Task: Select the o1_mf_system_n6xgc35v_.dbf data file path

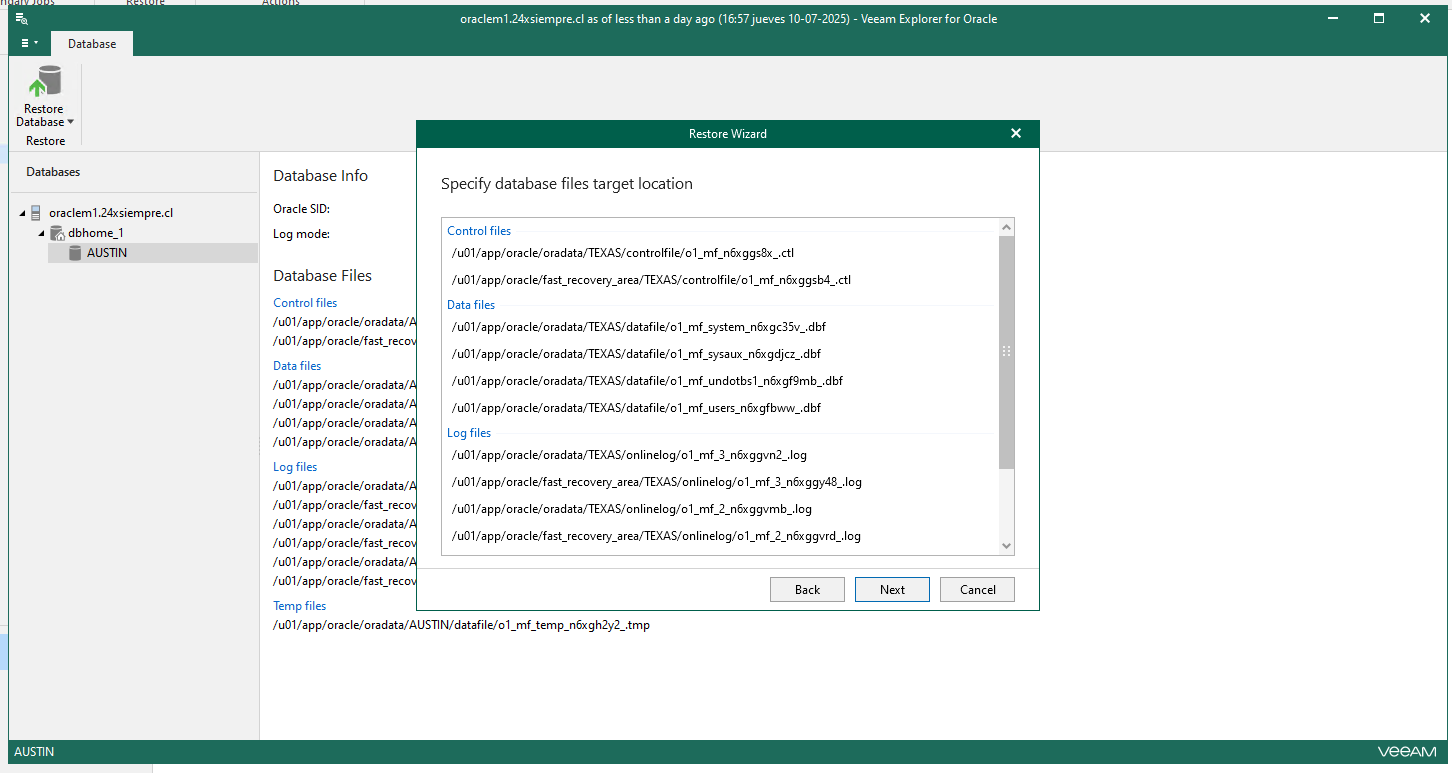Action: point(638,327)
